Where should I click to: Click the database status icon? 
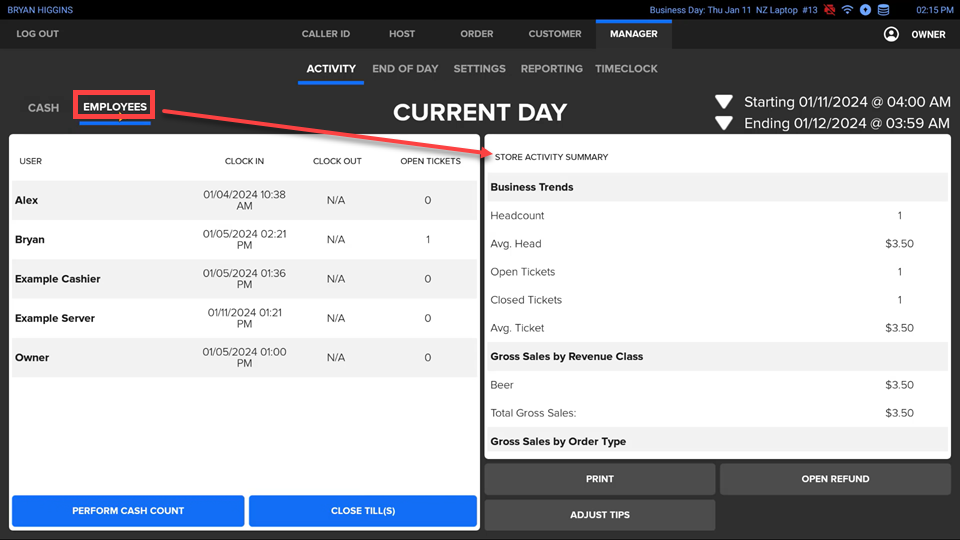pyautogui.click(x=883, y=10)
